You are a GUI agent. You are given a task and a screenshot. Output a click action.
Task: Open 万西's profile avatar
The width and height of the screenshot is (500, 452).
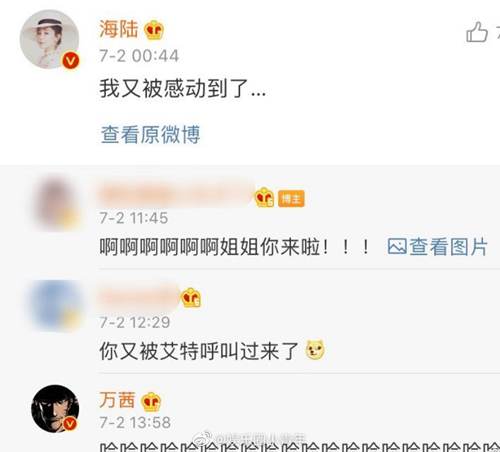(55, 409)
